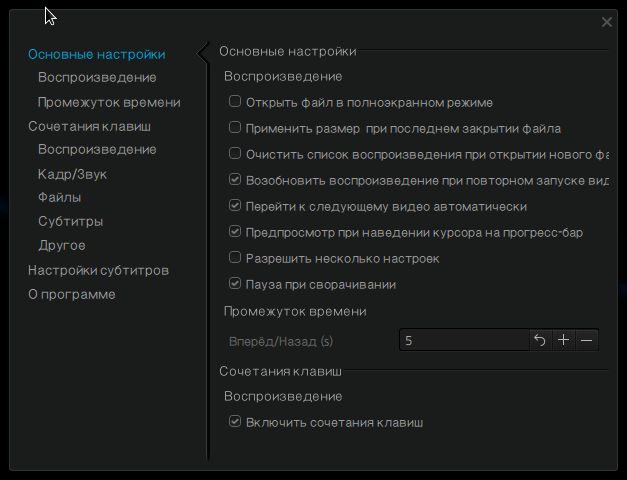
Task: Open the Файлы sidebar entry
Action: tap(60, 198)
